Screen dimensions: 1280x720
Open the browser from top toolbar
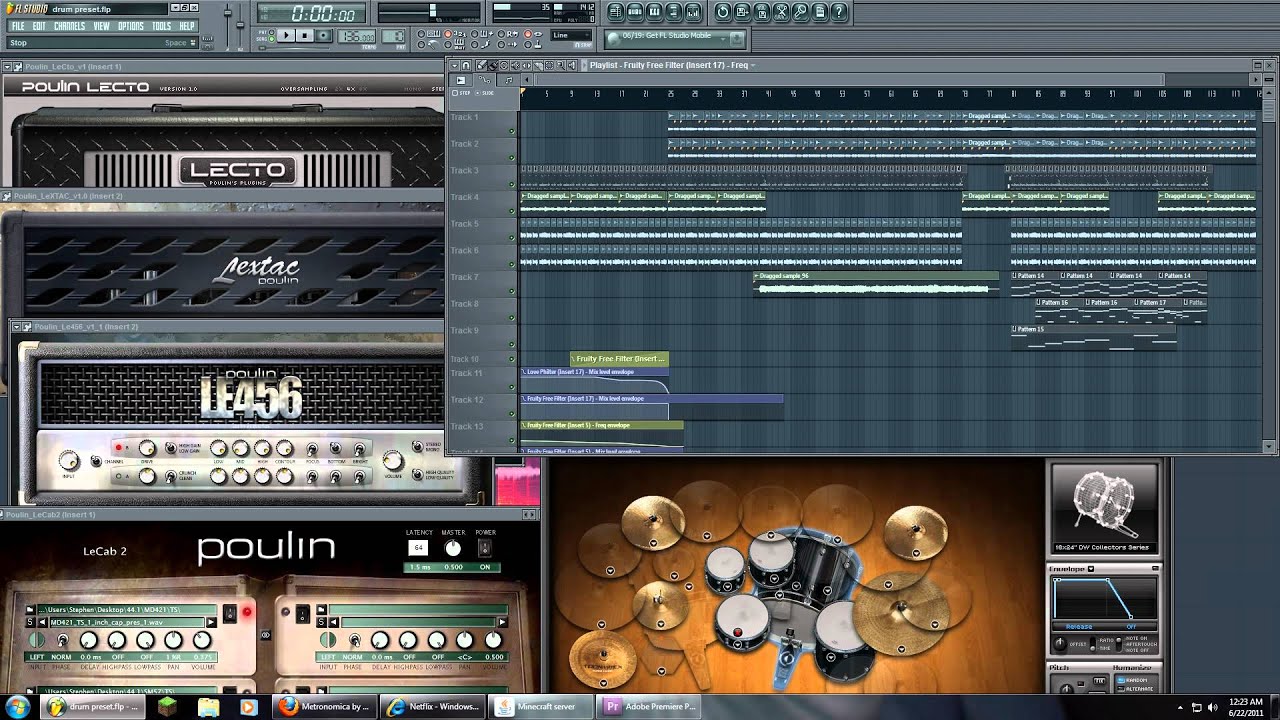click(673, 12)
